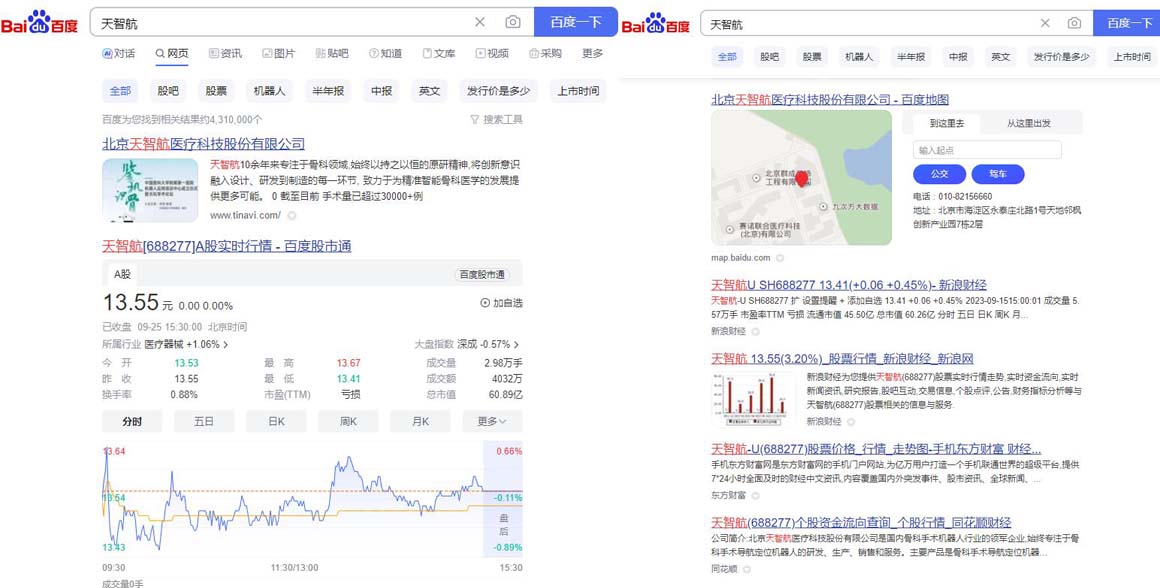
Task: Open the 知道 tab
Action: (x=385, y=53)
